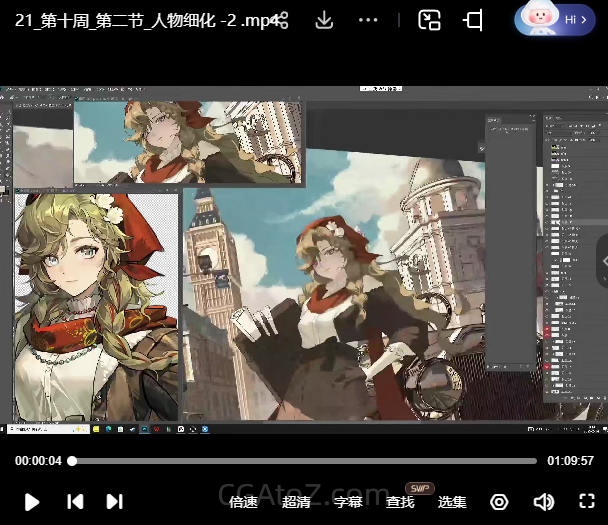Click the 查找 search feature
This screenshot has width=608, height=525.
click(400, 502)
